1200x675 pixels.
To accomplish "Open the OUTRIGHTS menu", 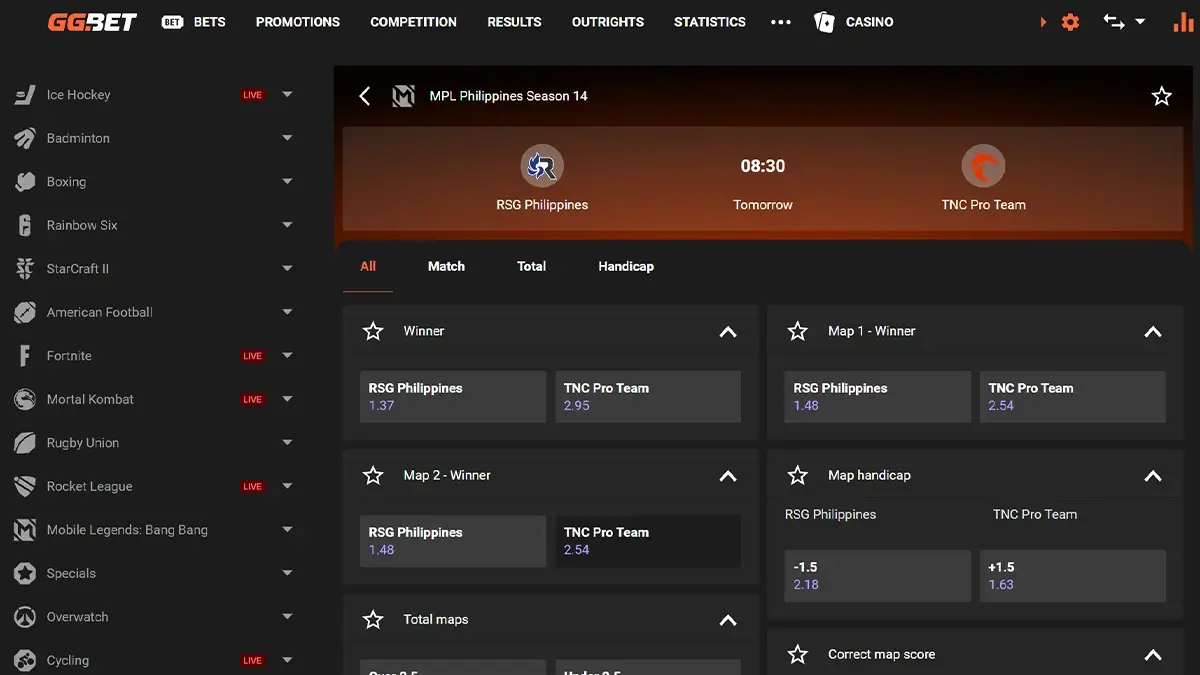I will (608, 21).
